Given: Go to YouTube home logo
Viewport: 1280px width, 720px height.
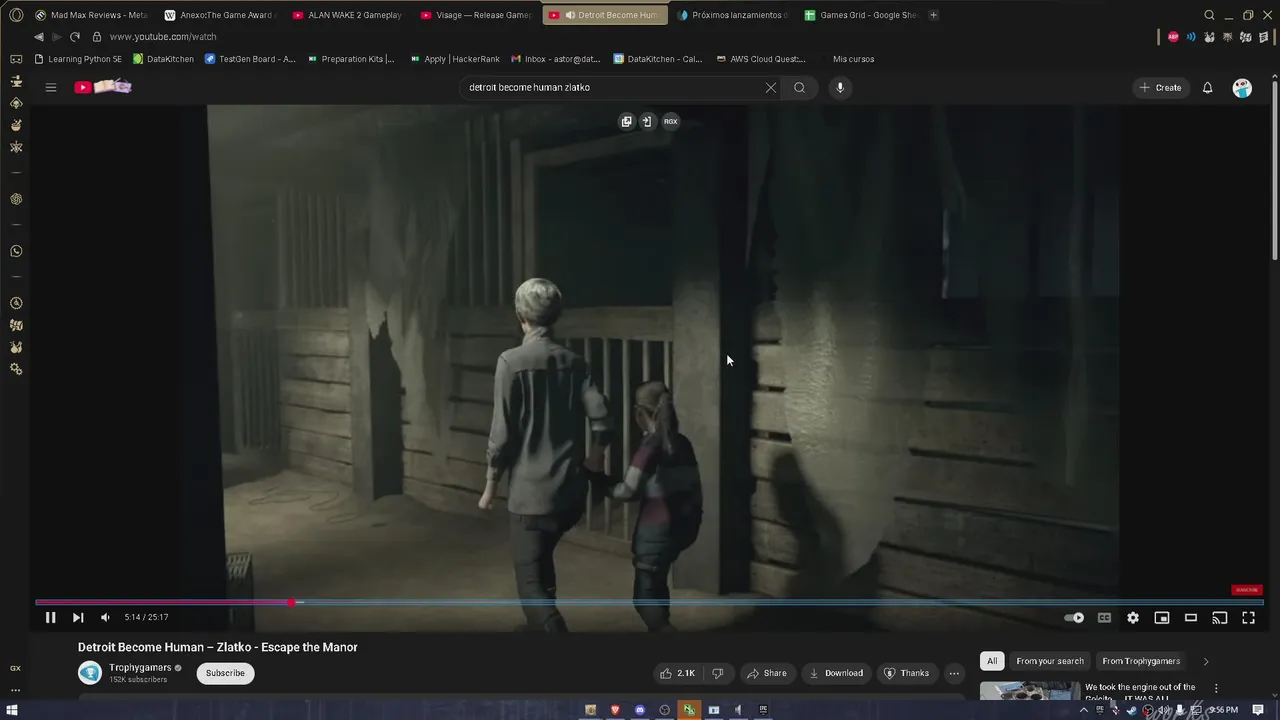Looking at the screenshot, I should pyautogui.click(x=103, y=87).
